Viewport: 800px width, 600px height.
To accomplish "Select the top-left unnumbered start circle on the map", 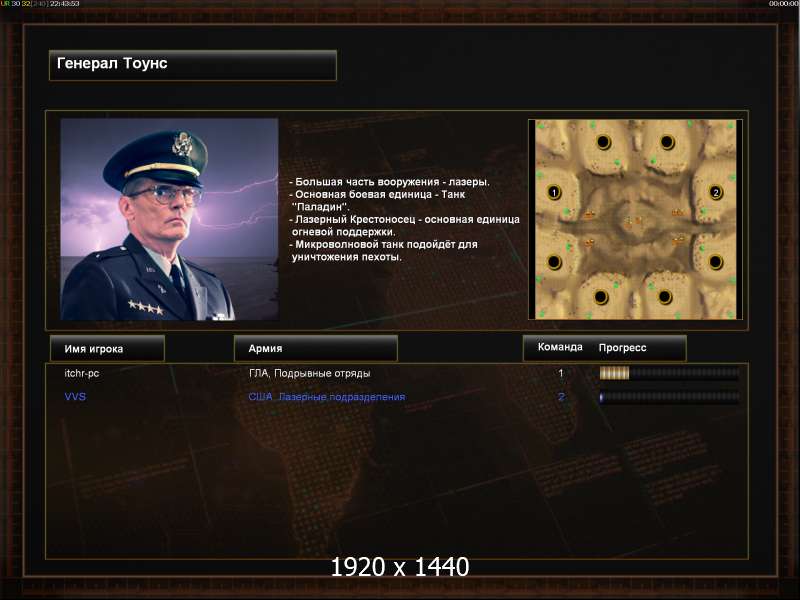I will coord(604,142).
